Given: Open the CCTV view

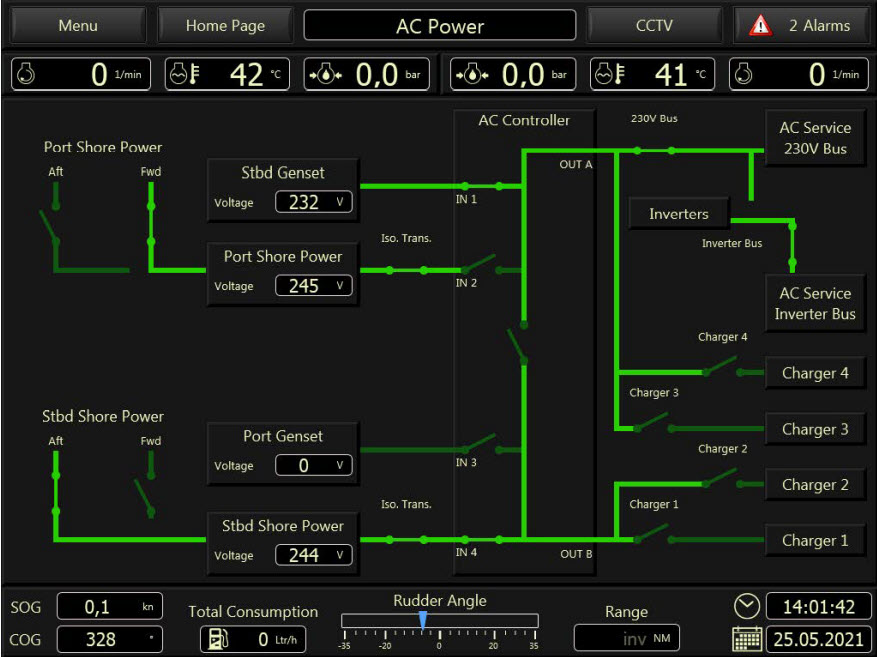Looking at the screenshot, I should click(x=654, y=26).
